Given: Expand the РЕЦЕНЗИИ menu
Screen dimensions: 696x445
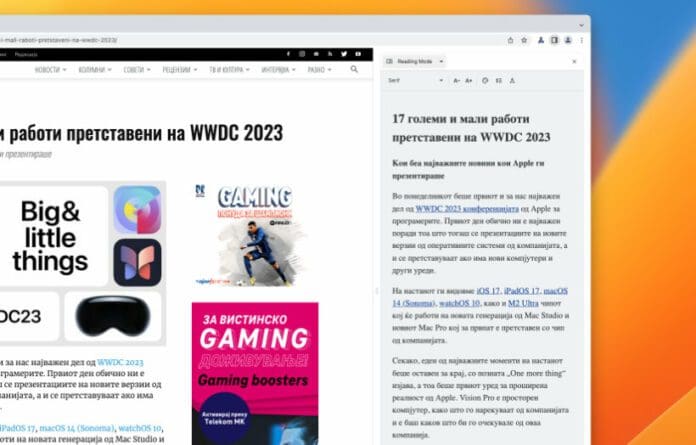Looking at the screenshot, I should coord(180,70).
